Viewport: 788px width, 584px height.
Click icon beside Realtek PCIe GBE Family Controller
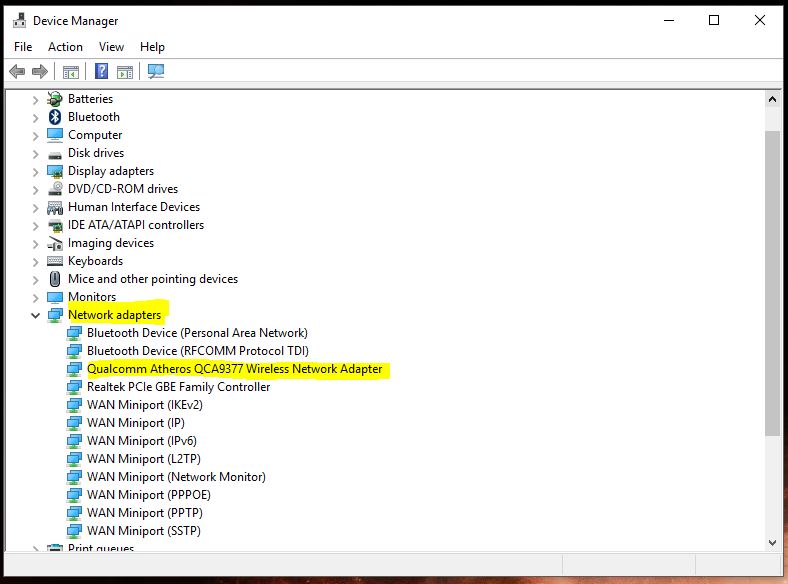pyautogui.click(x=74, y=387)
